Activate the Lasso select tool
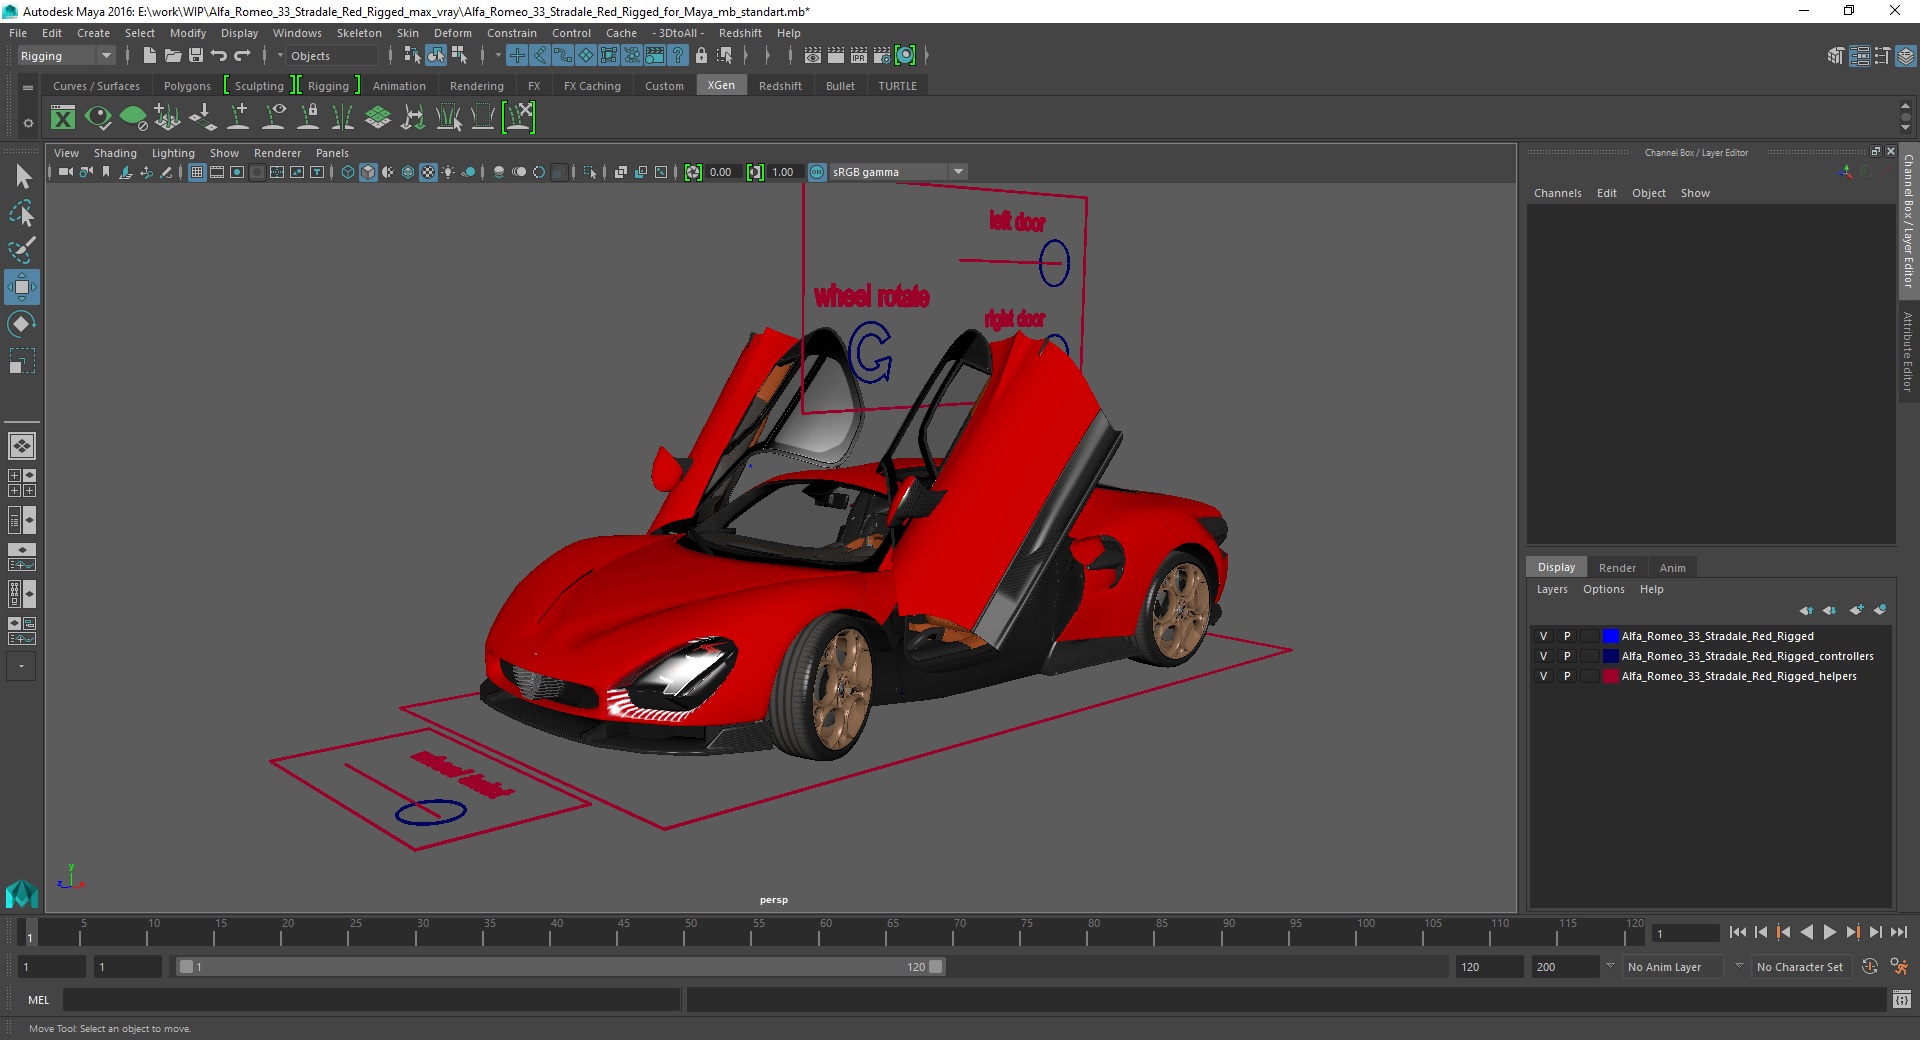Viewport: 1920px width, 1040px height. point(22,214)
